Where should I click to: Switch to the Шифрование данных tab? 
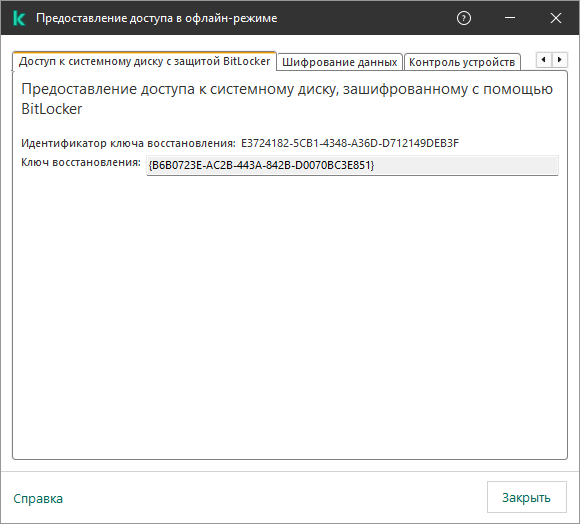tap(340, 62)
